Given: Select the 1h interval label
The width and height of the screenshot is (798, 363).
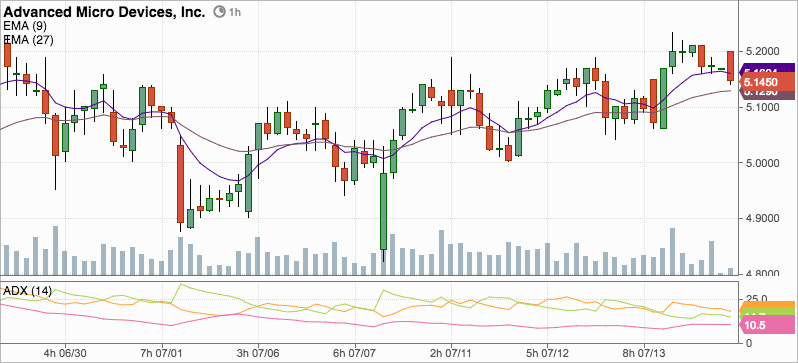Looking at the screenshot, I should [234, 12].
